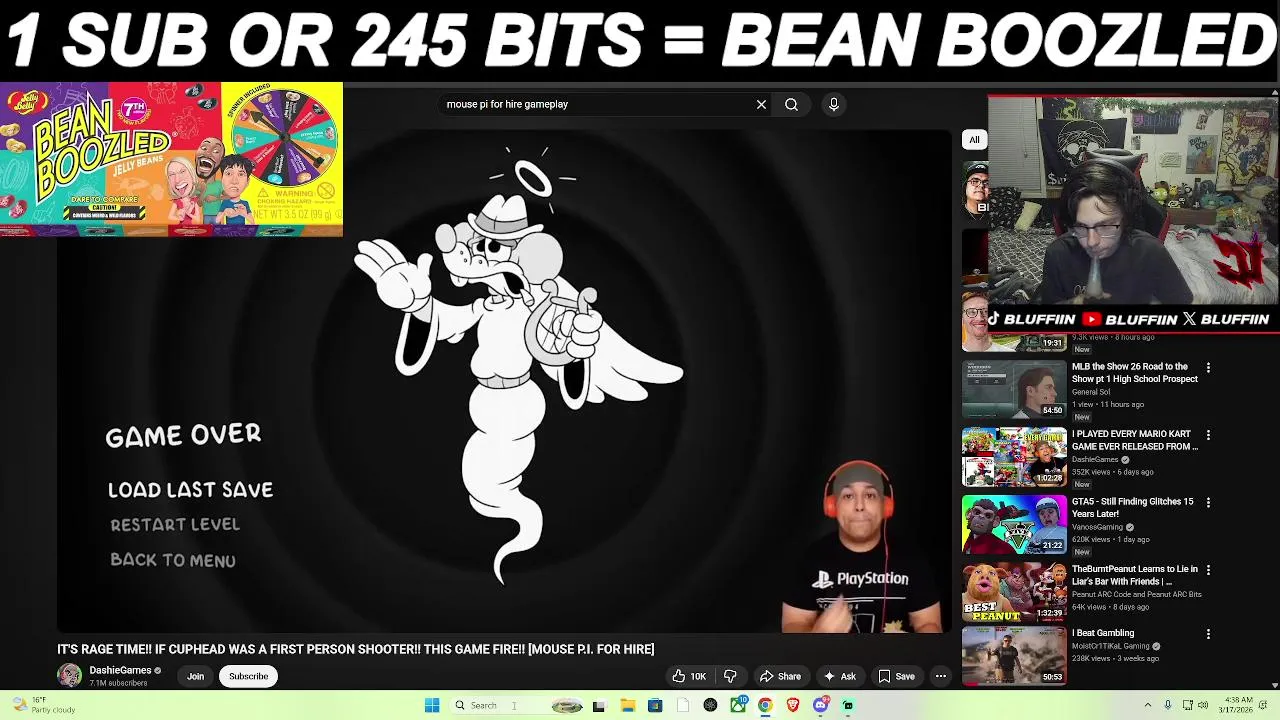Open the blank document icon on the taskbar
The height and width of the screenshot is (720, 1280).
tap(683, 706)
